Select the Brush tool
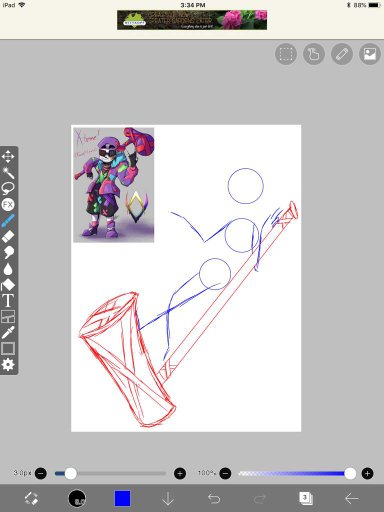 click(x=8, y=220)
